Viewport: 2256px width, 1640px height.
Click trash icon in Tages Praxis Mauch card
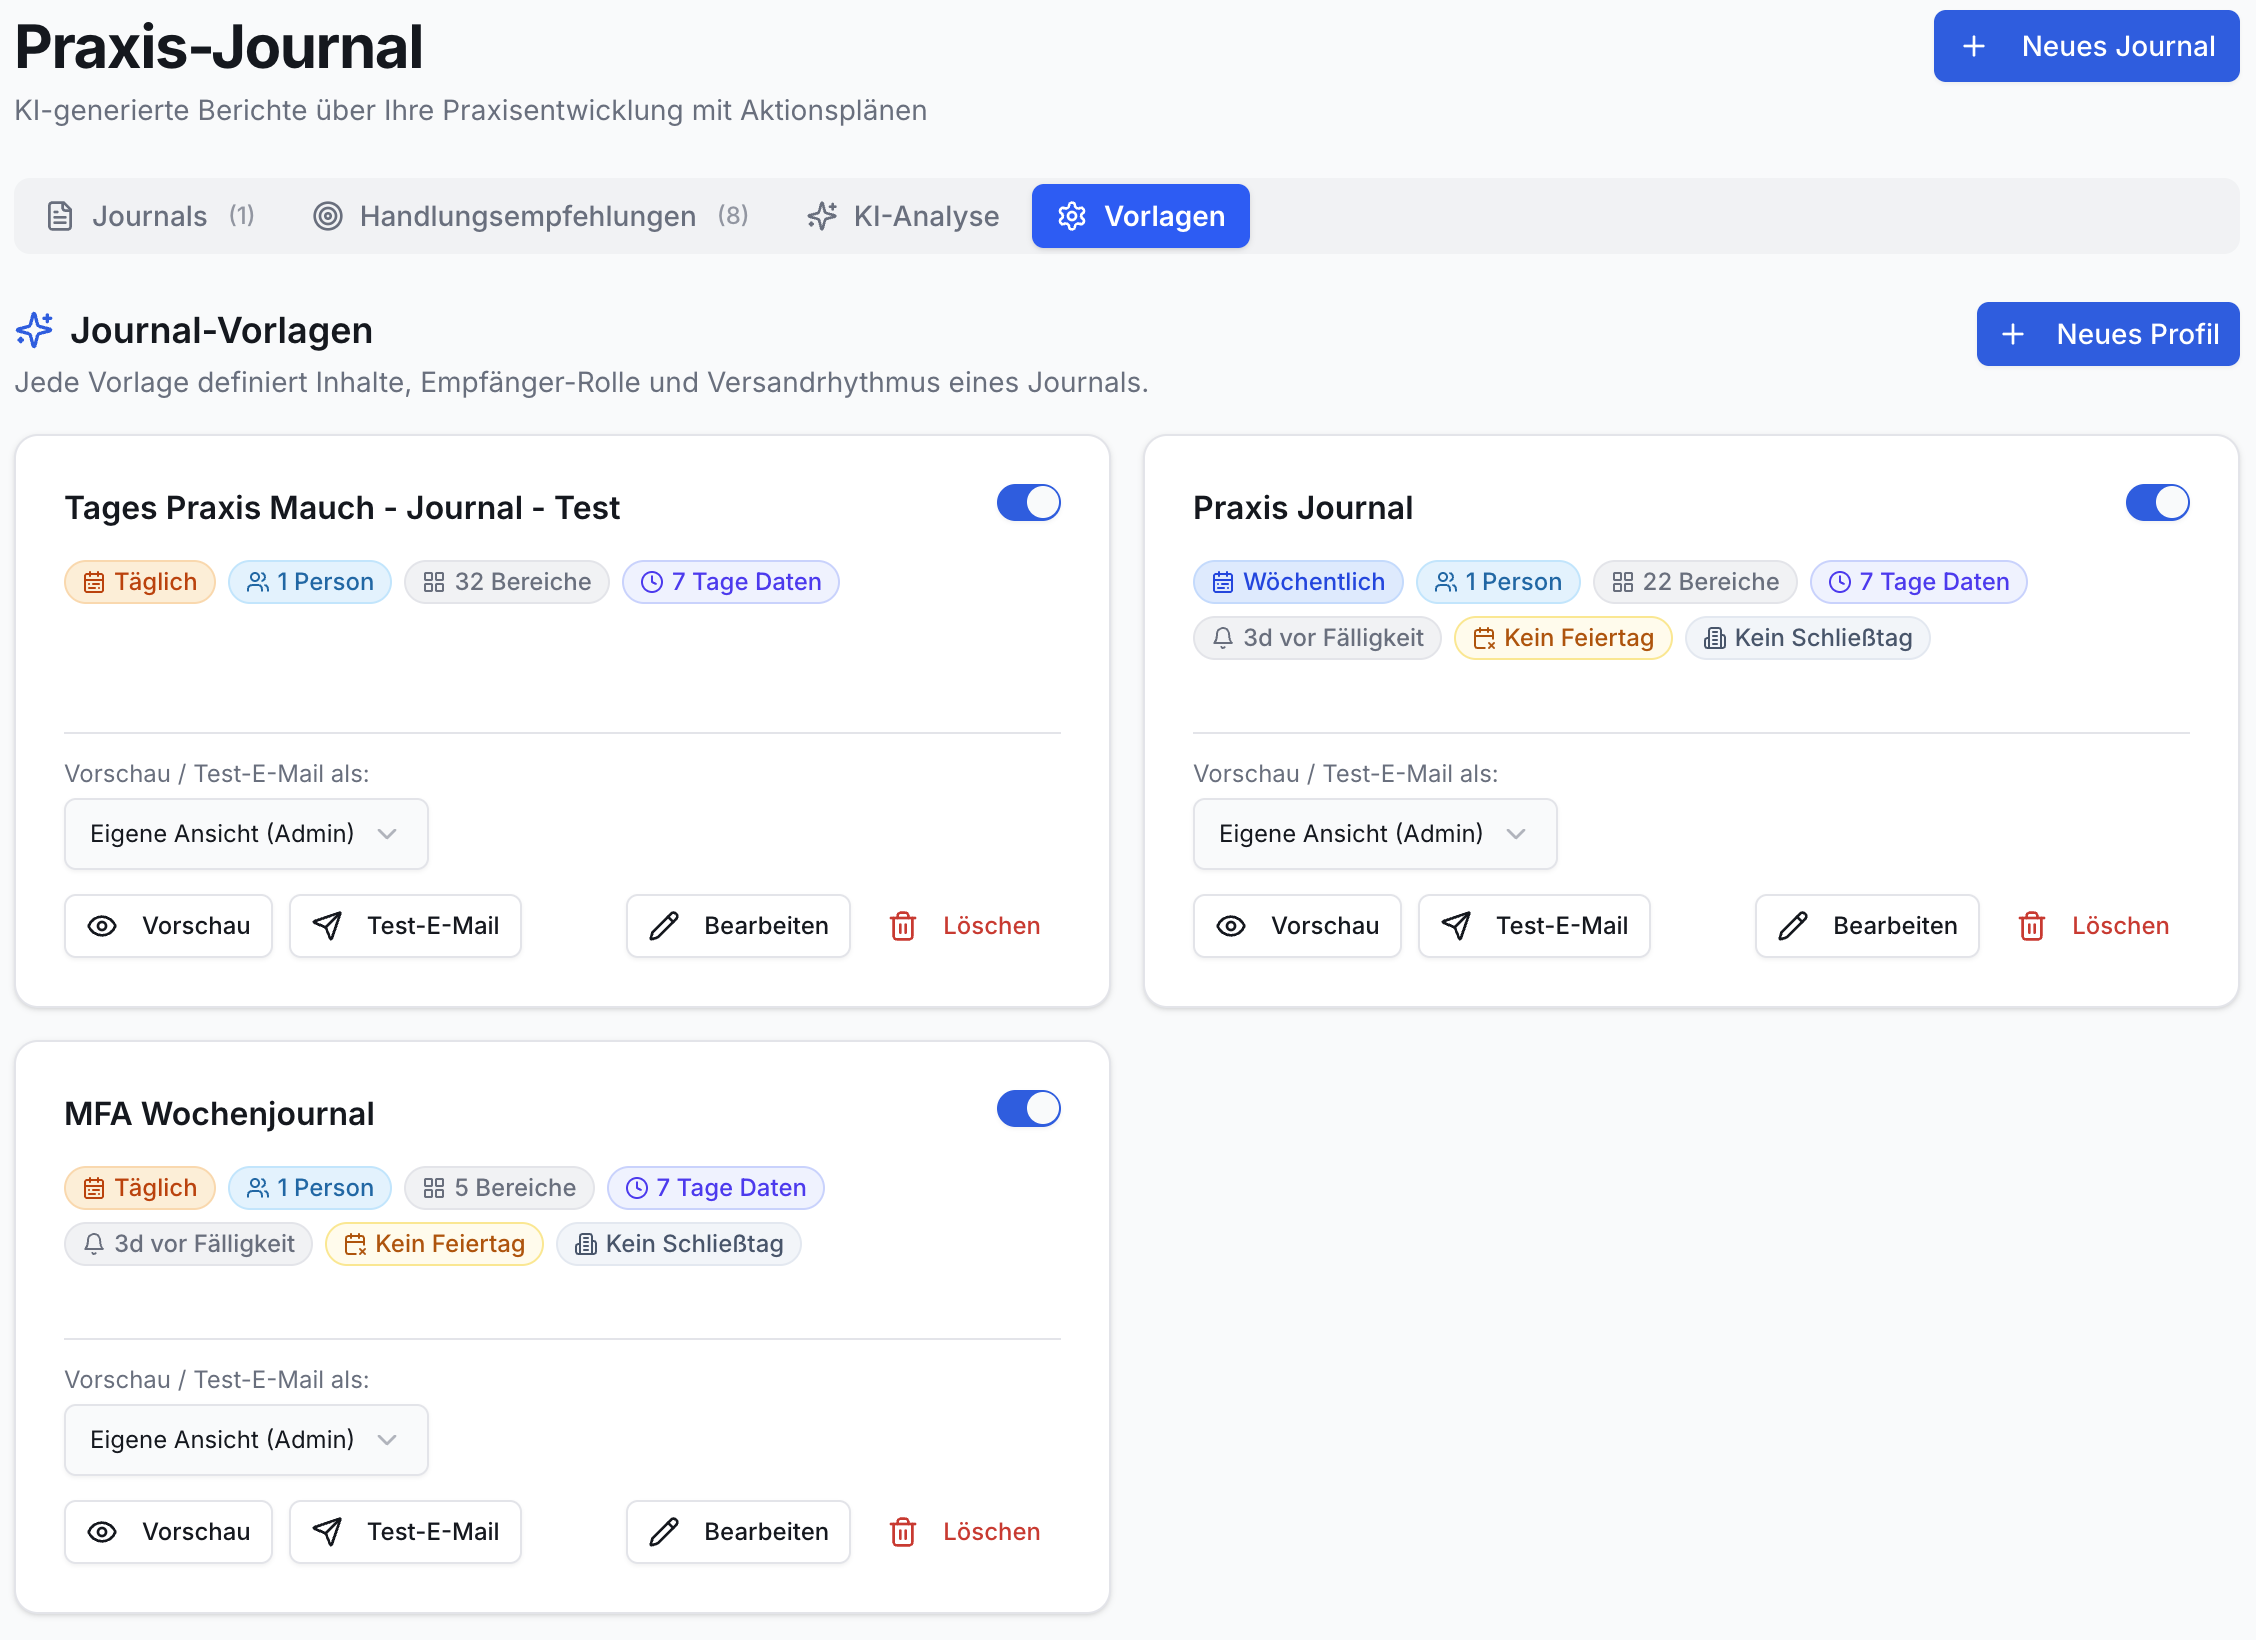click(x=903, y=926)
